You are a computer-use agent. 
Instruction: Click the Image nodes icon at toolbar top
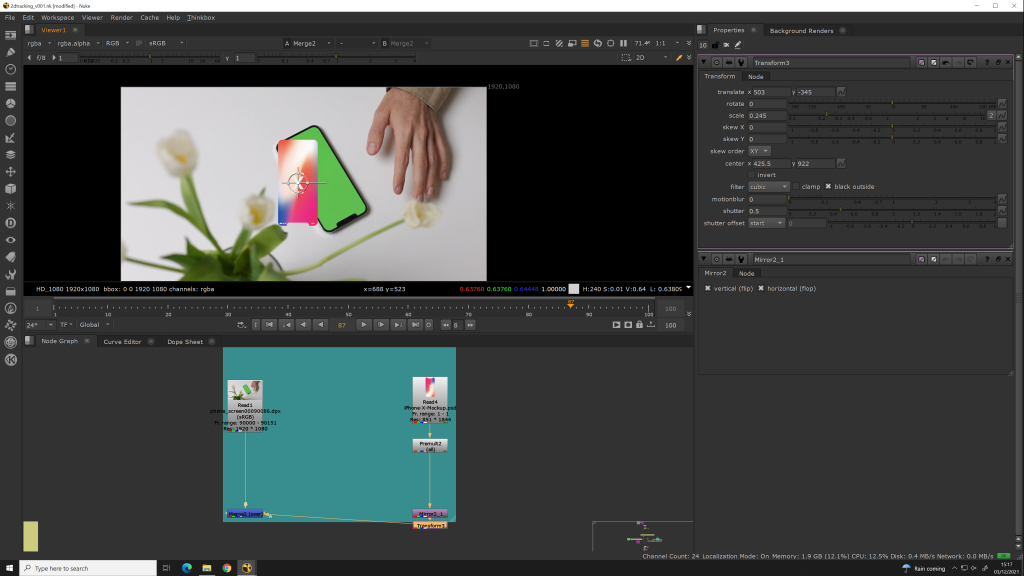(x=10, y=35)
